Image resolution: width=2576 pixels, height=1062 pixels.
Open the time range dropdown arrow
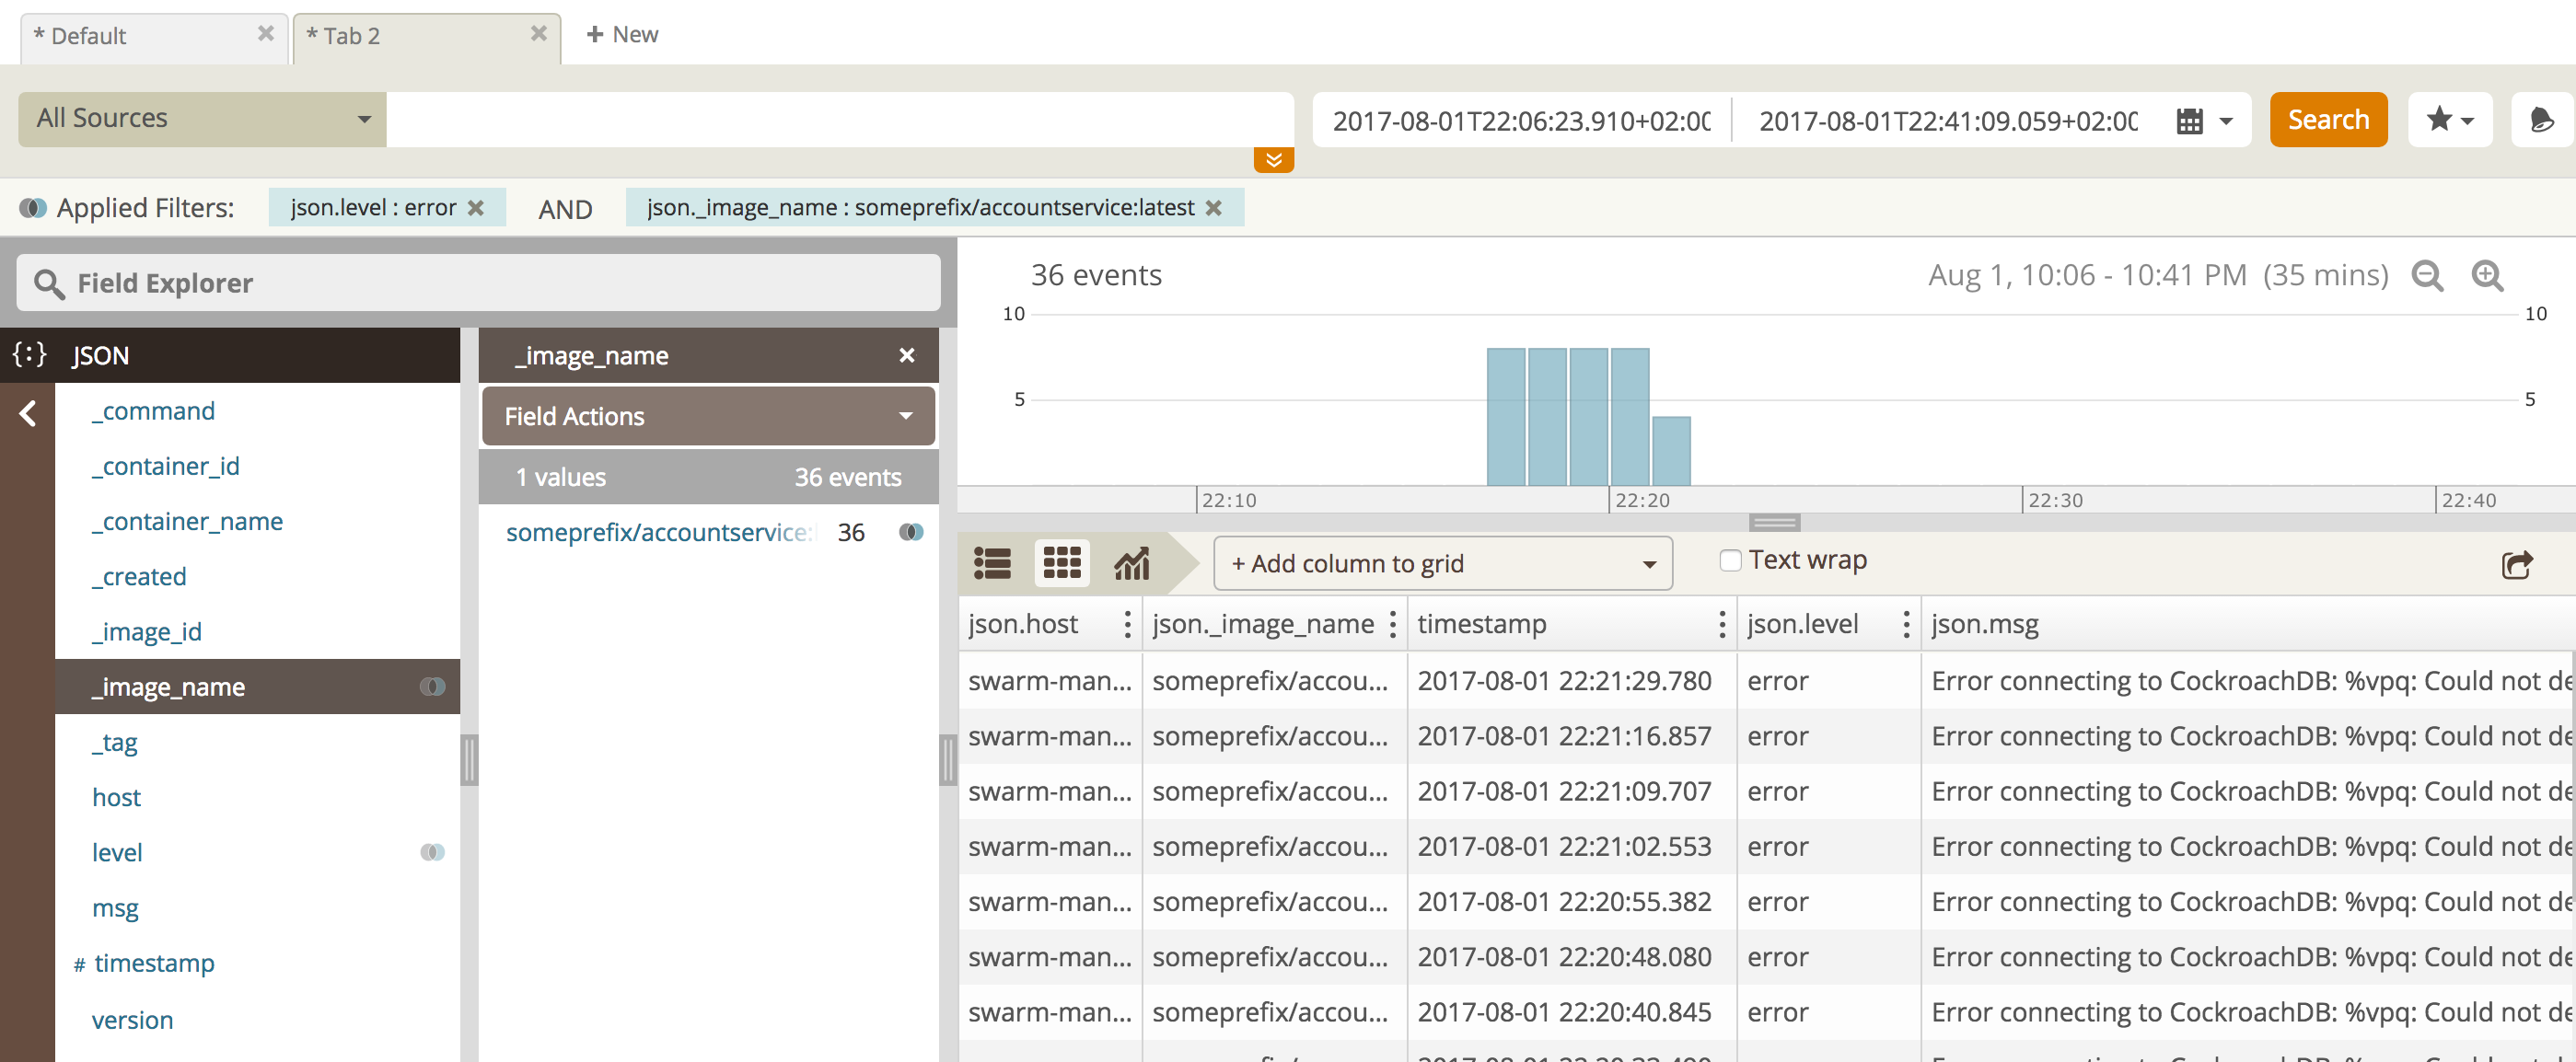[2226, 121]
